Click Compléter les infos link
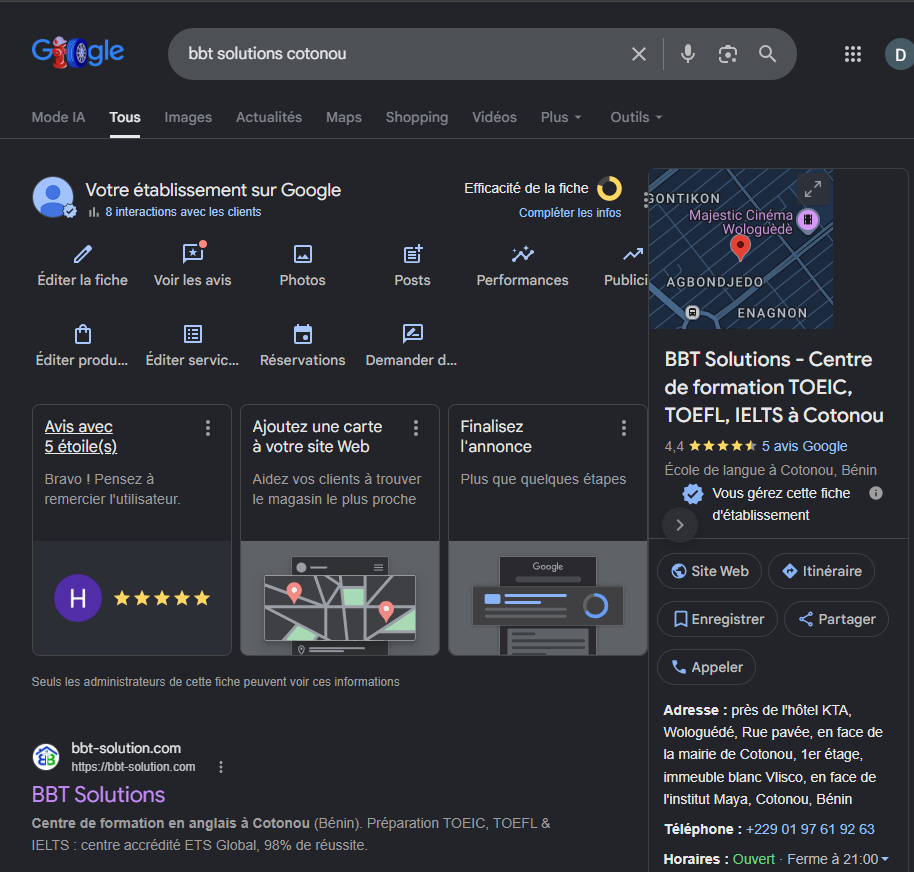This screenshot has width=914, height=872. pos(570,213)
